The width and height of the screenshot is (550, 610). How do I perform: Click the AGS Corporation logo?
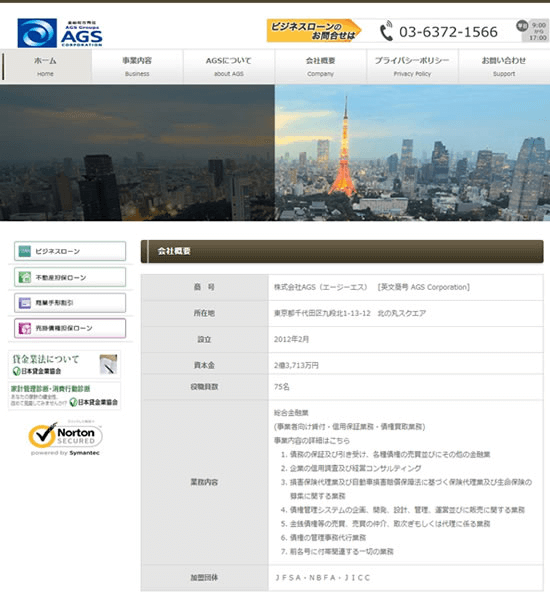[60, 33]
